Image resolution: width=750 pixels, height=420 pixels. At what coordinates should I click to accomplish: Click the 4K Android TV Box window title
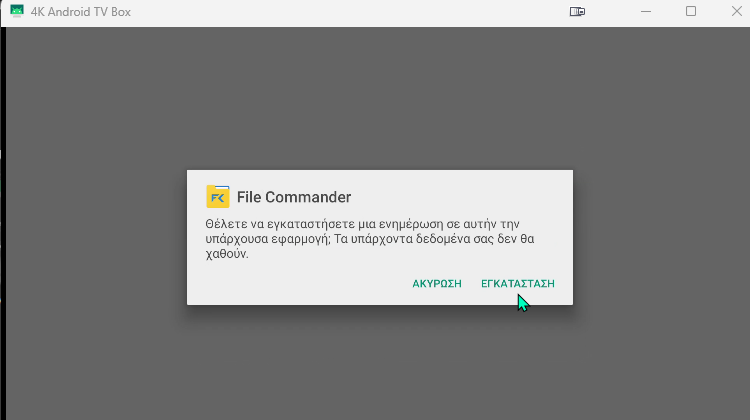[x=81, y=12]
